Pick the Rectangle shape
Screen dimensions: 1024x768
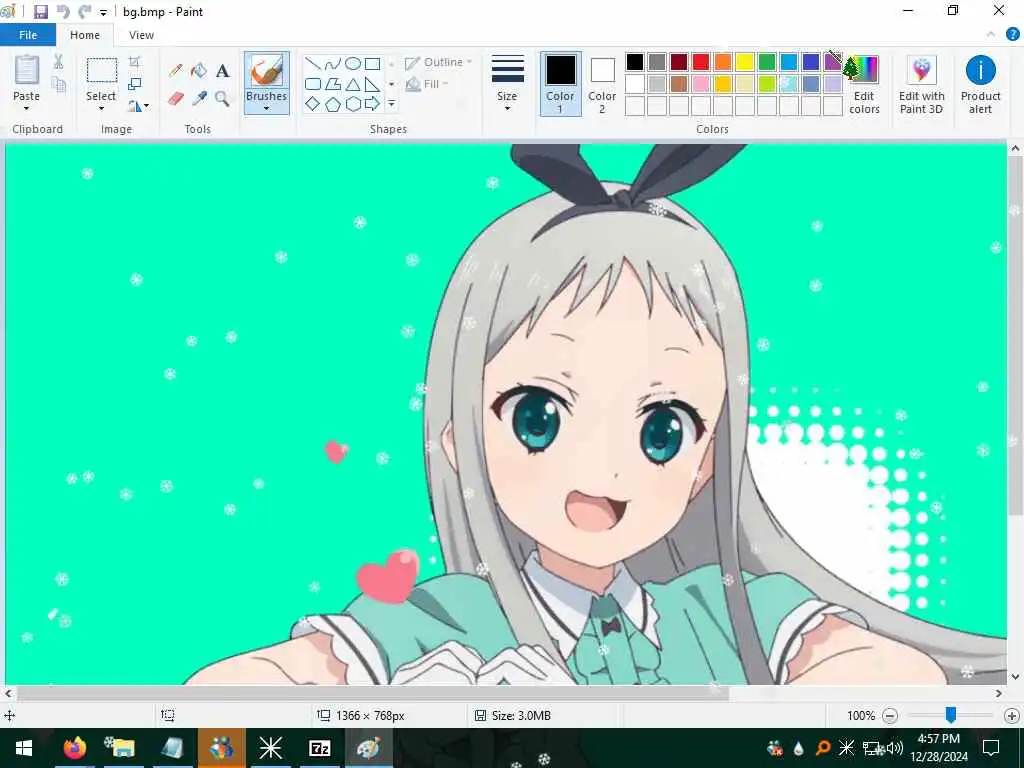372,63
